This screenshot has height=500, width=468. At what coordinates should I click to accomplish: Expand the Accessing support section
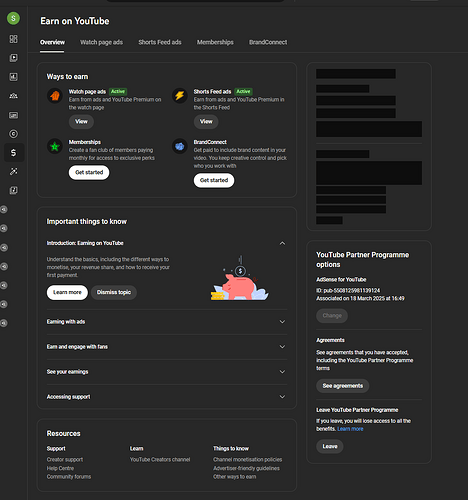click(x=282, y=397)
